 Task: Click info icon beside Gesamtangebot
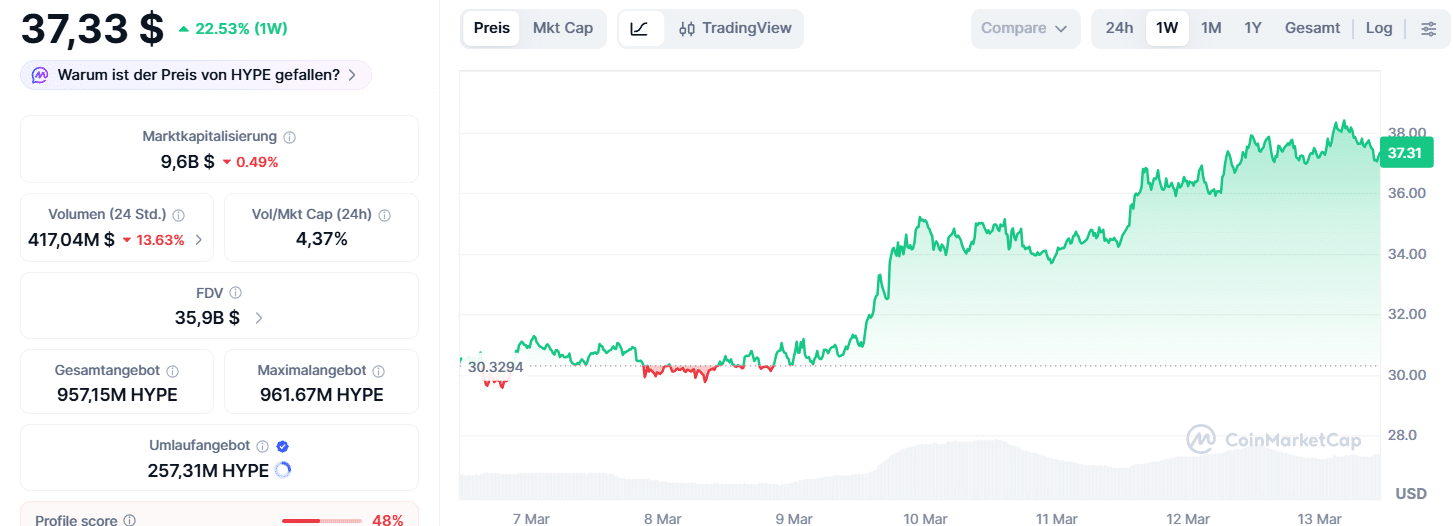(172, 371)
